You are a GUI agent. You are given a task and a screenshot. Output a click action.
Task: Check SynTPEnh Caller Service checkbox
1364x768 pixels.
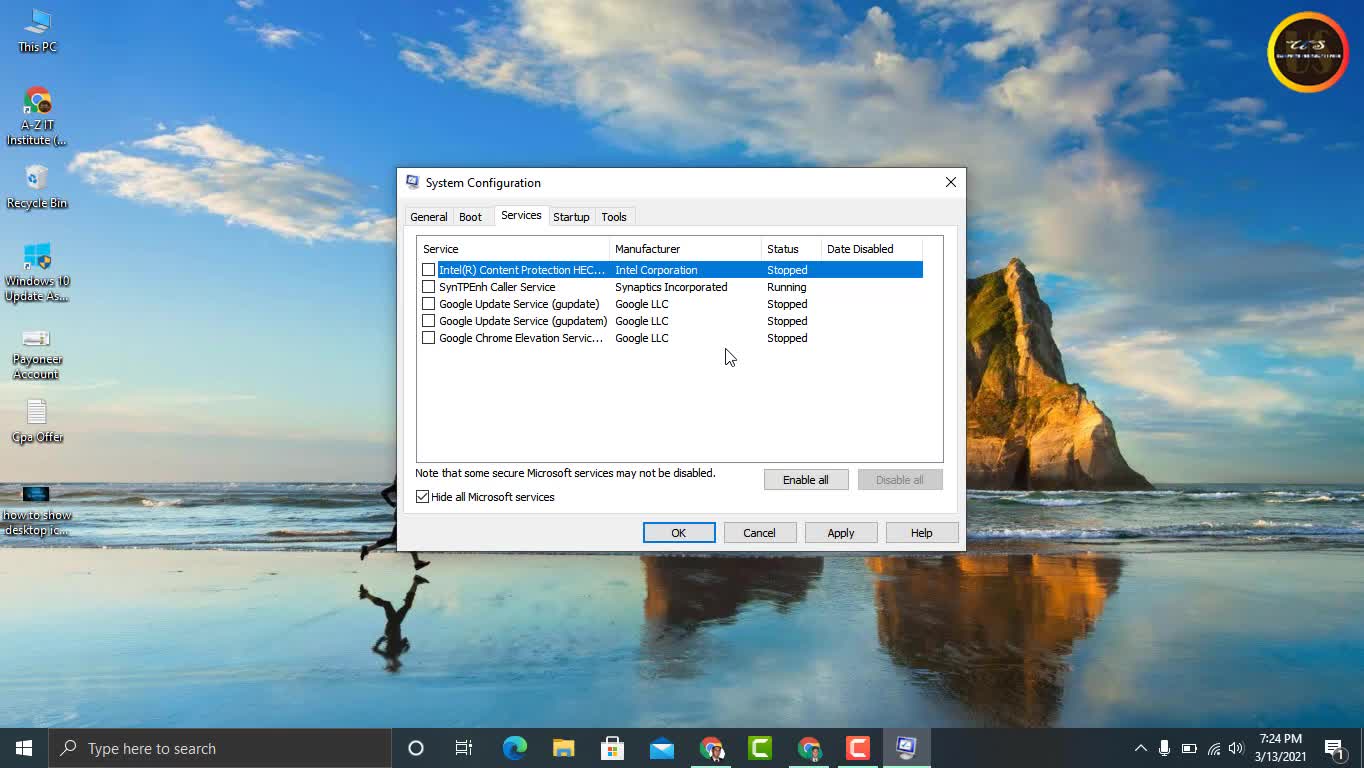point(428,287)
